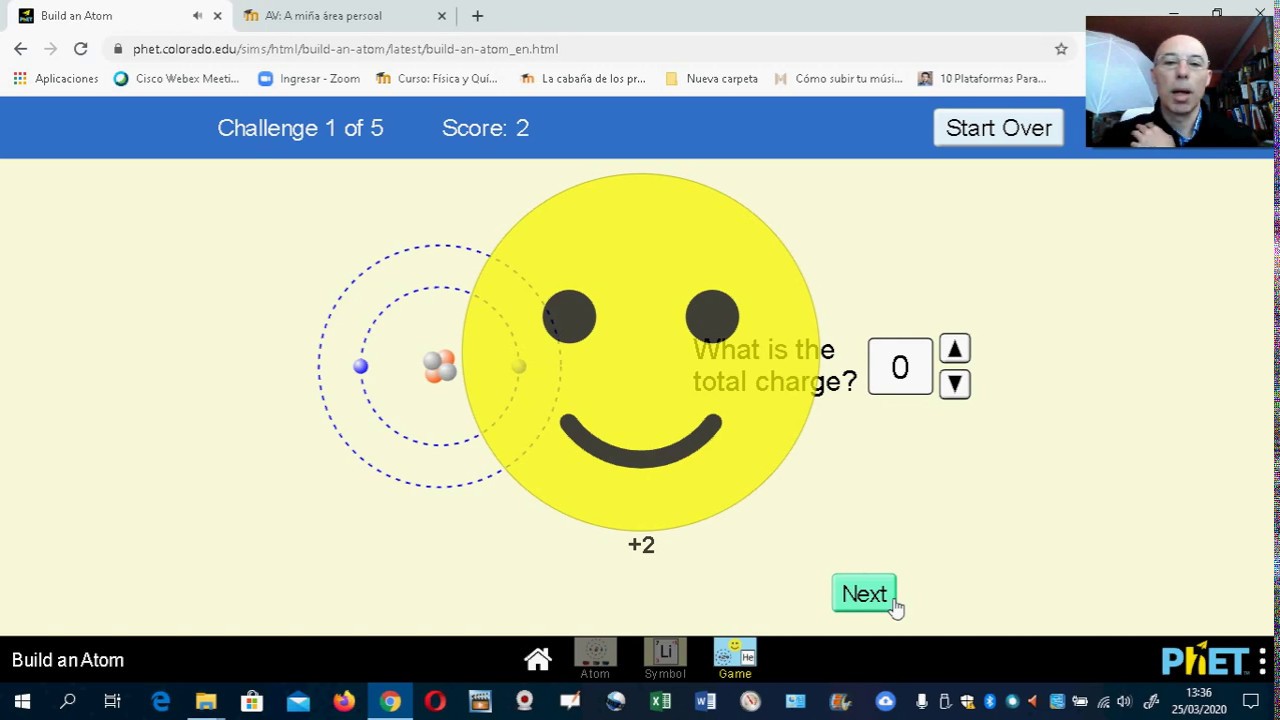Screen dimensions: 1280x720
Task: Open the Ingresar - Zoom bookmark
Action: [x=309, y=78]
